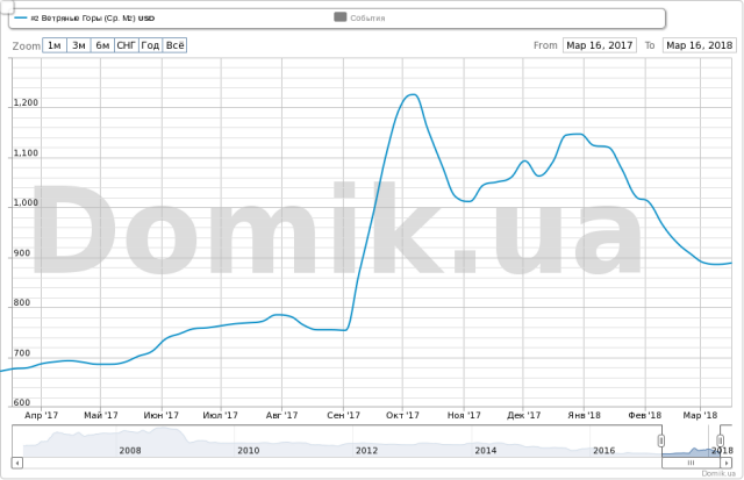Click the Июн '17 axis label
Viewport: 744px width, 480px height.
(161, 415)
